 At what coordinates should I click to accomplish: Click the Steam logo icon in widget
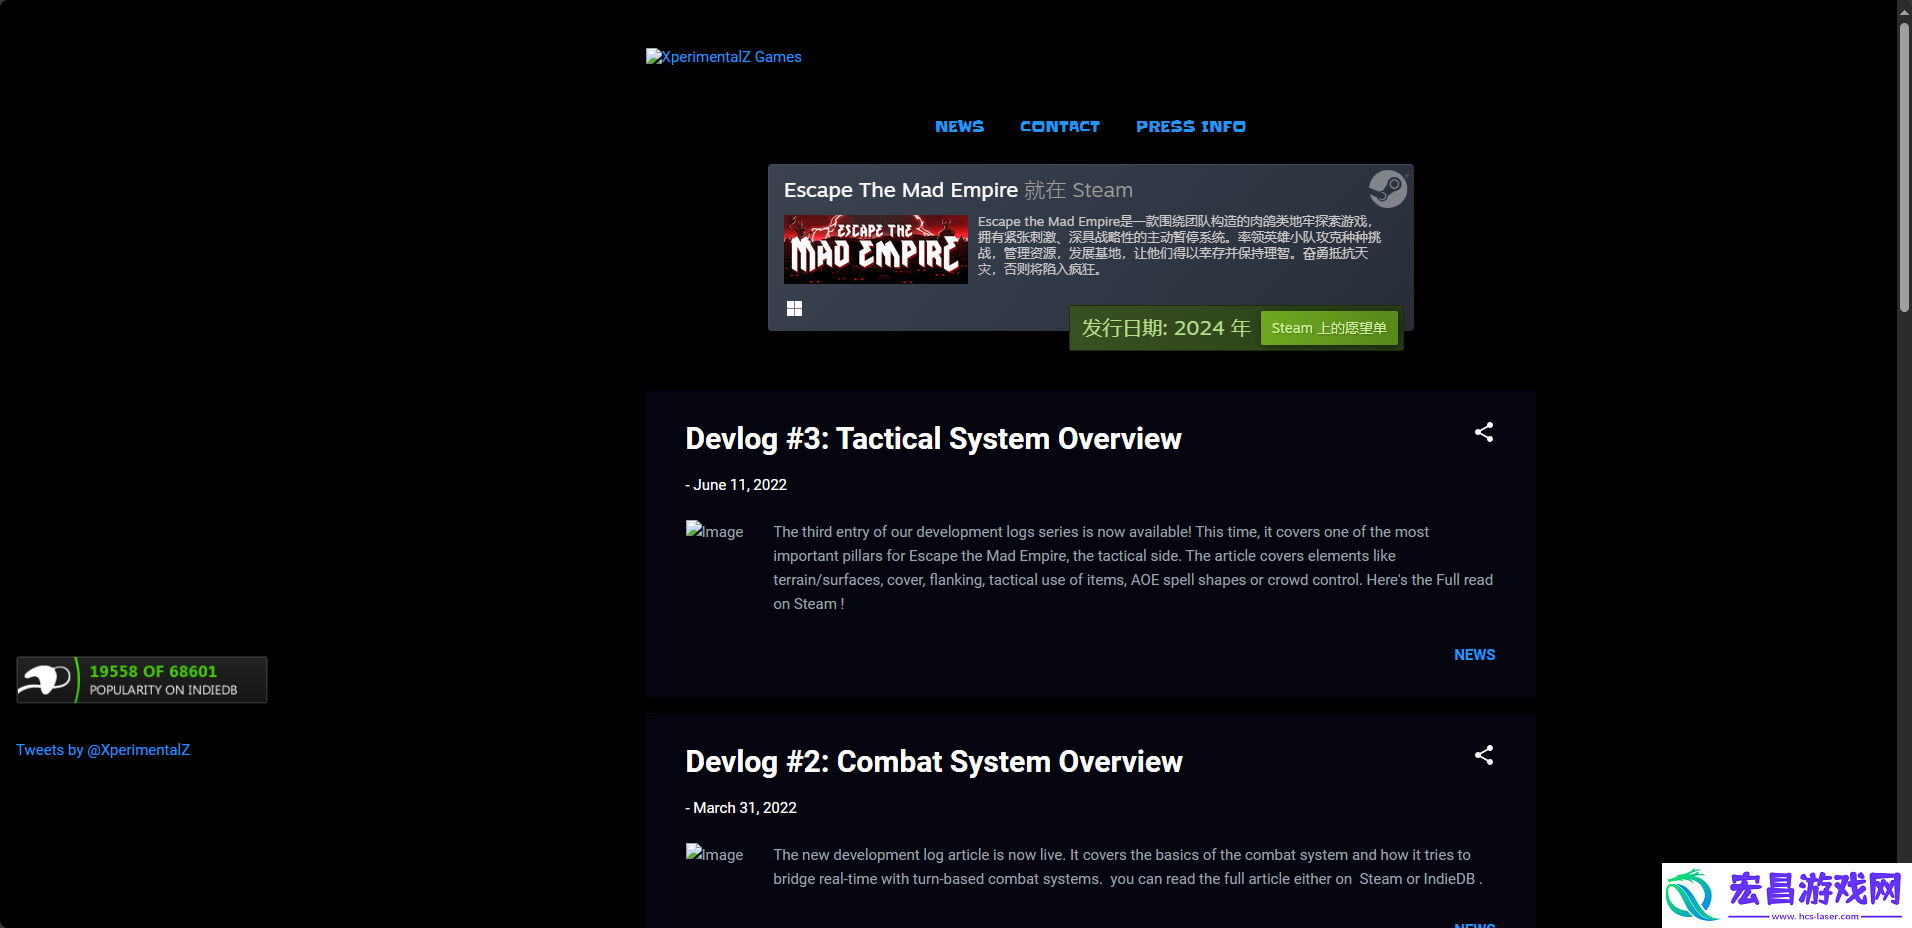pyautogui.click(x=1388, y=189)
